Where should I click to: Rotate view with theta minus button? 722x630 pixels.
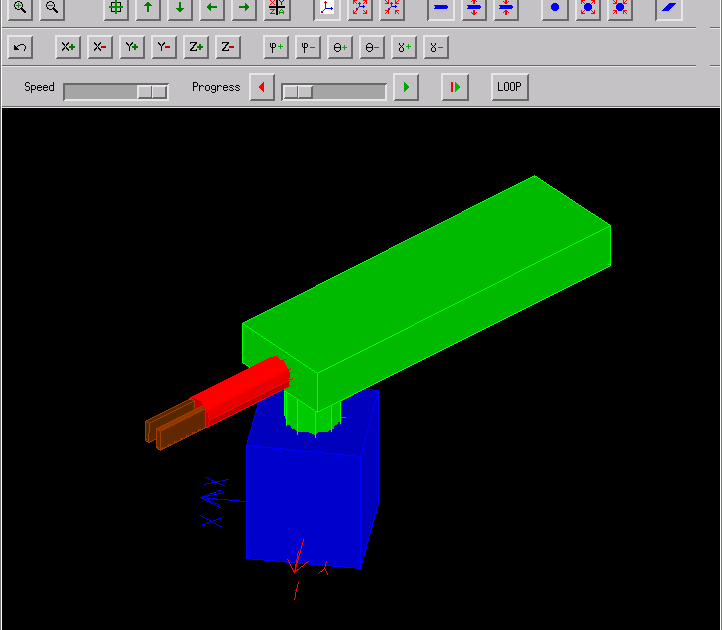tap(372, 47)
